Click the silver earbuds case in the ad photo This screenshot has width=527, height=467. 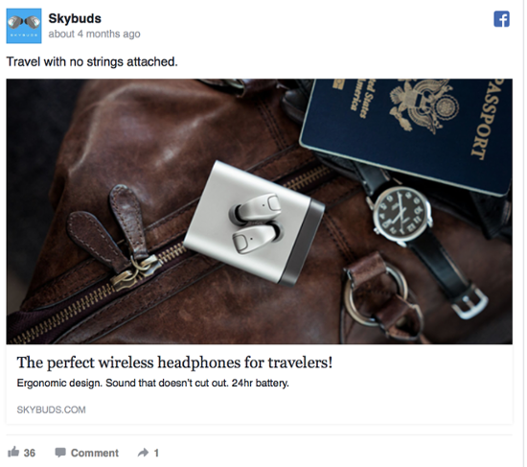253,223
